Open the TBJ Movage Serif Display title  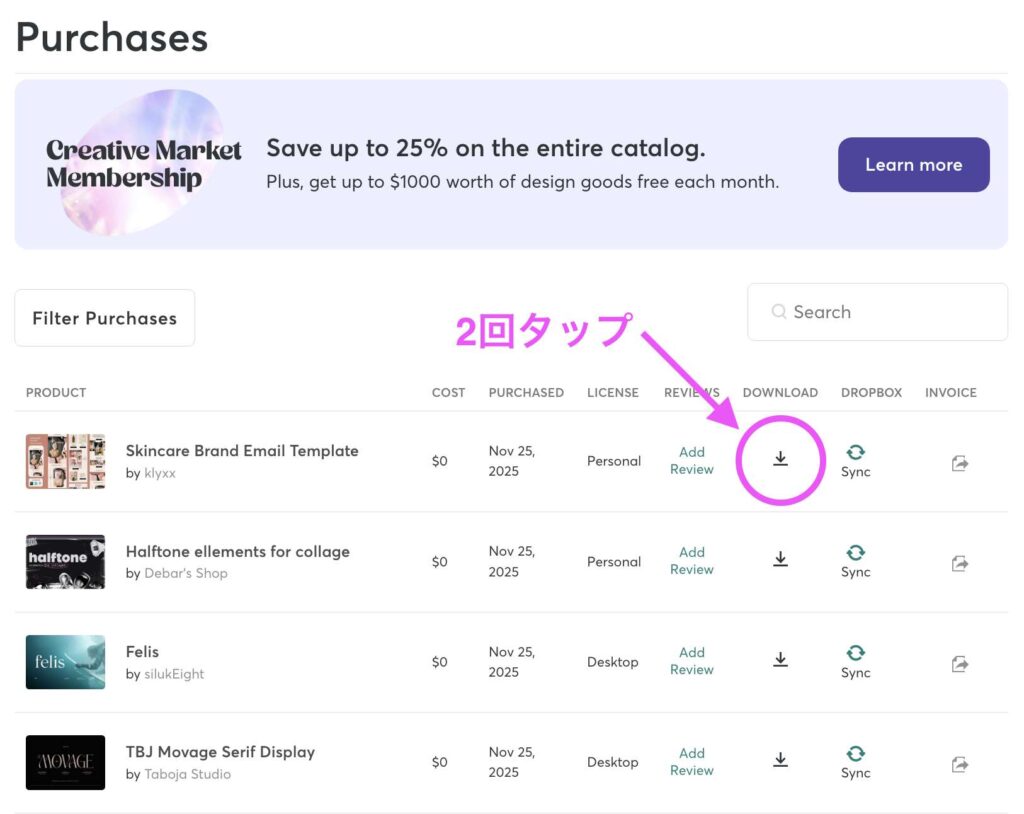tap(220, 752)
